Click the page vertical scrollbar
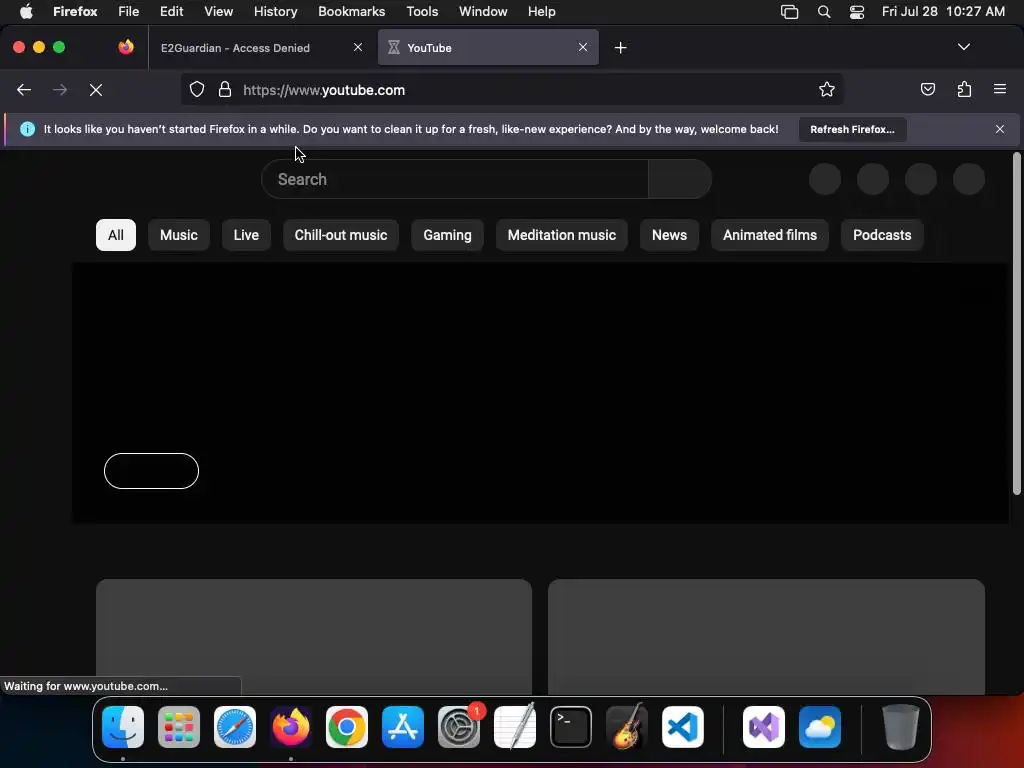Image resolution: width=1024 pixels, height=768 pixels. pos(1016,323)
